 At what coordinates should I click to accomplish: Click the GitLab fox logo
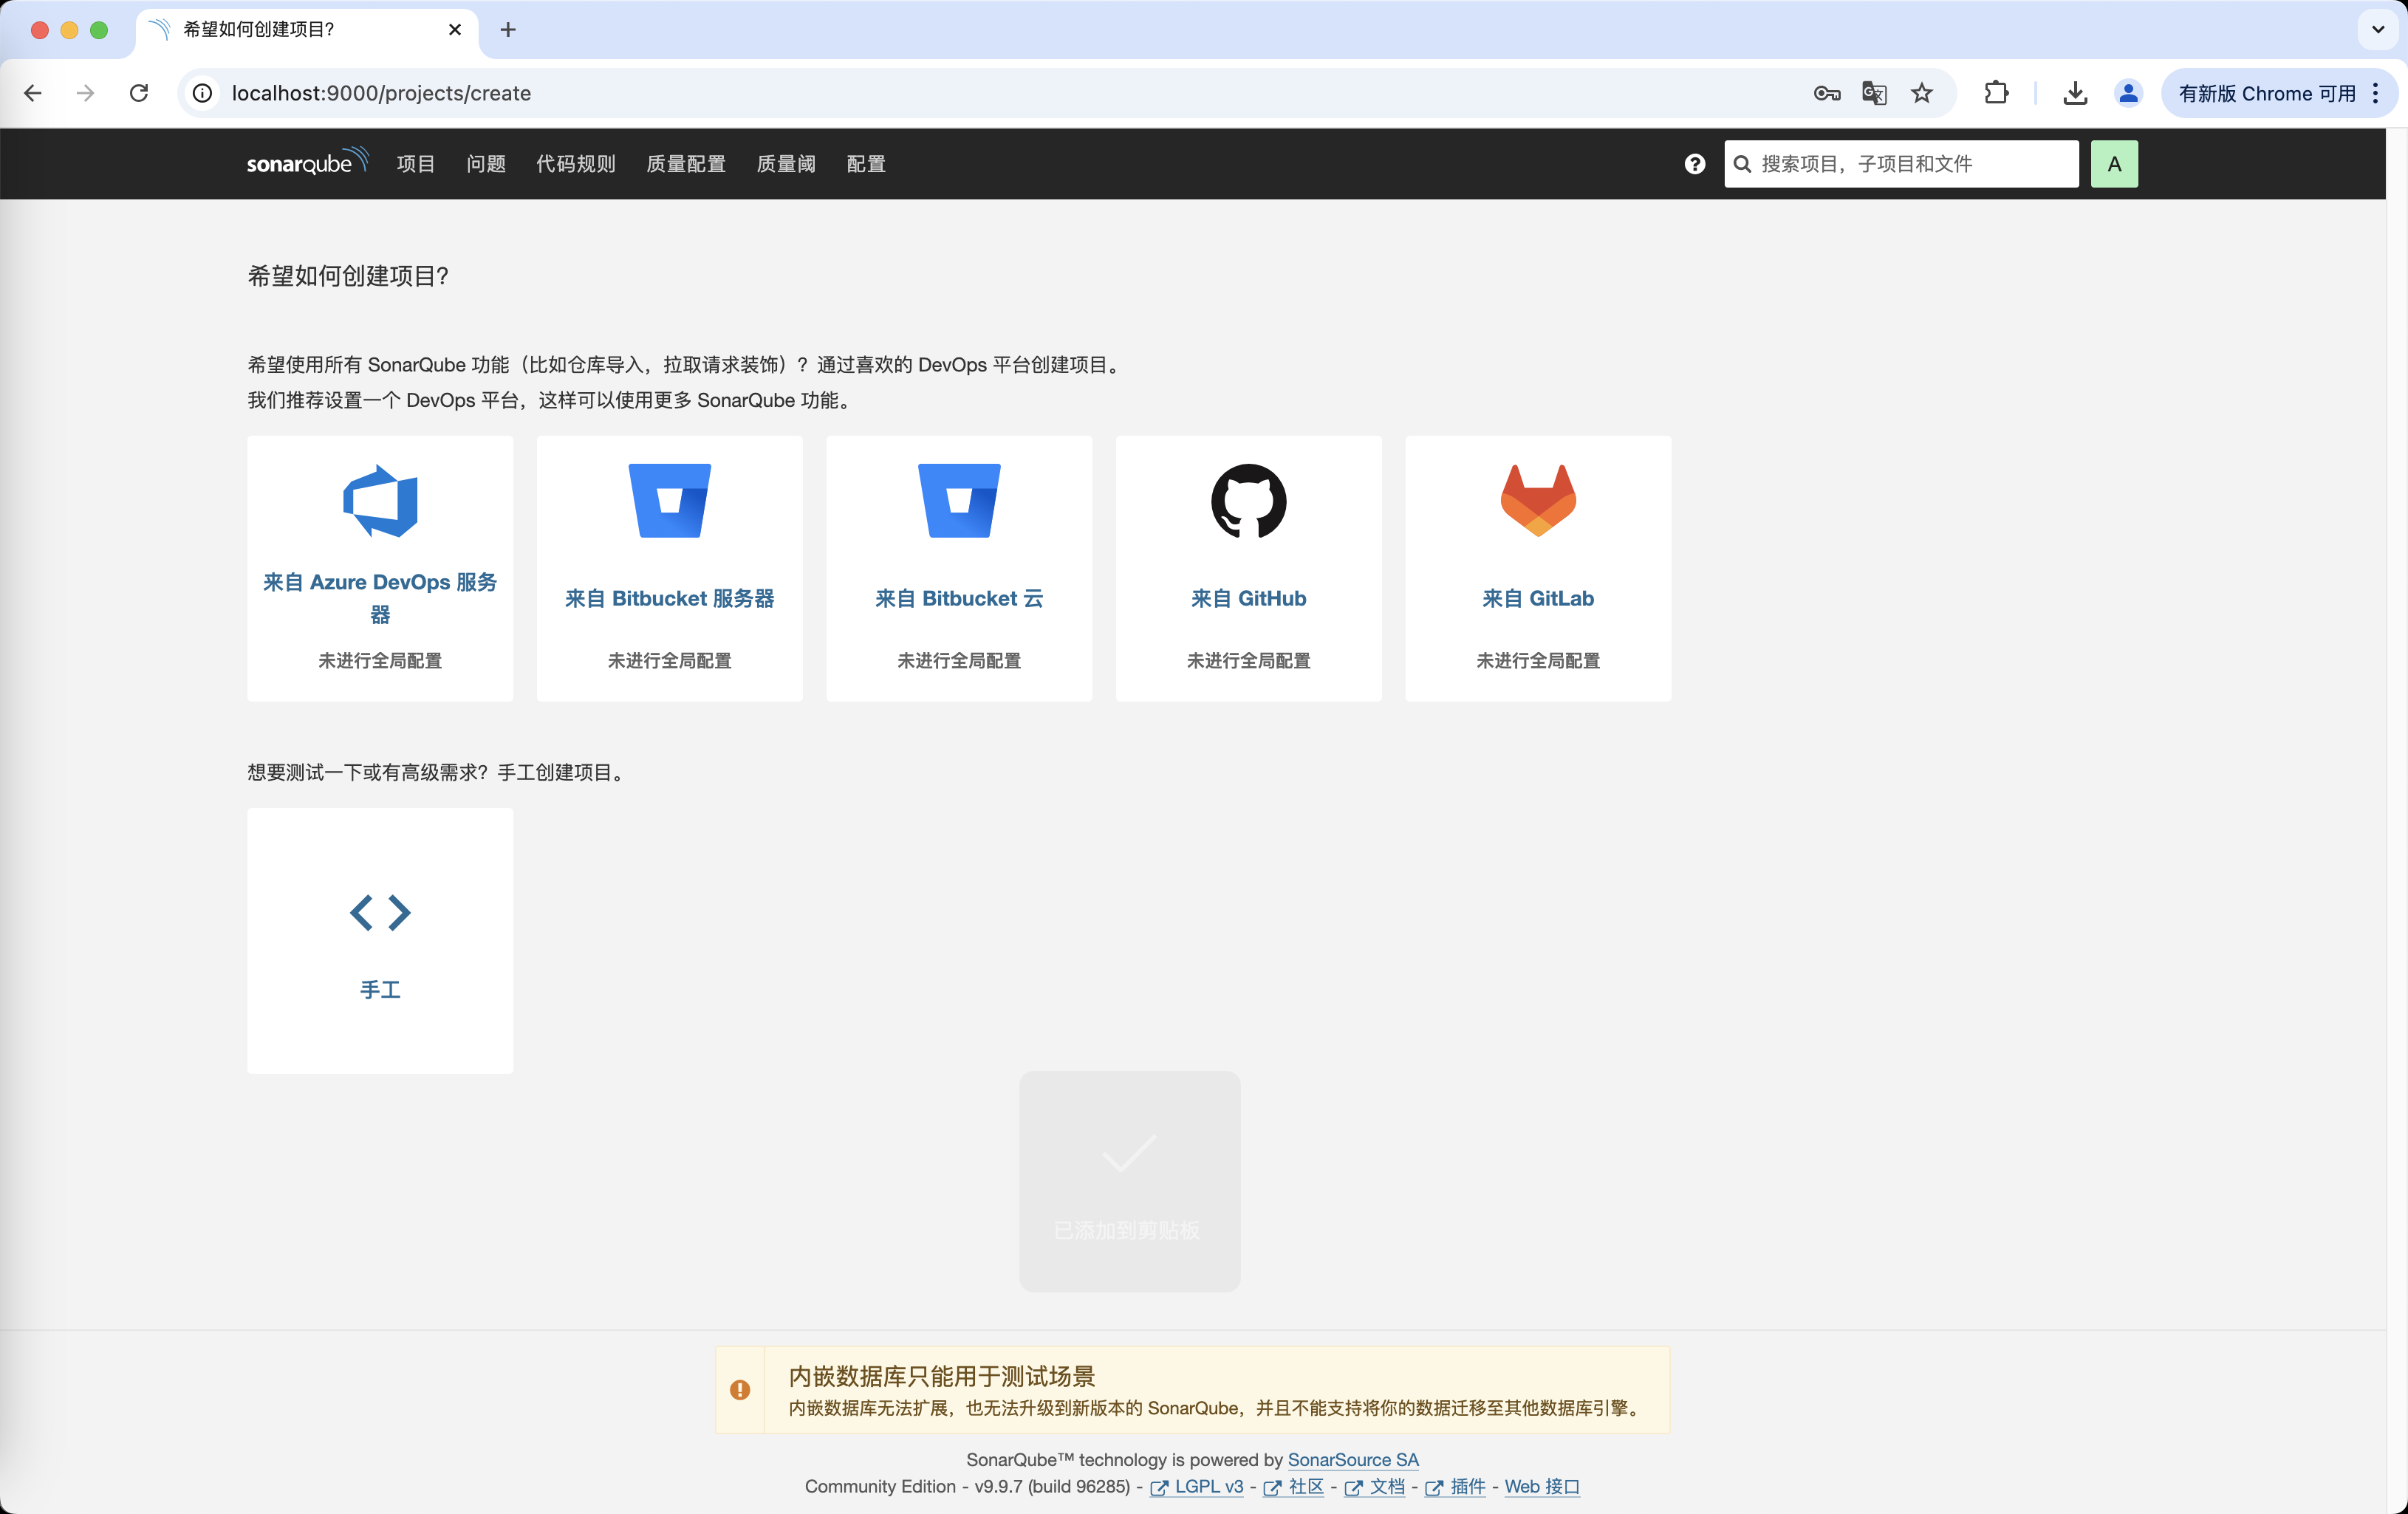1538,501
